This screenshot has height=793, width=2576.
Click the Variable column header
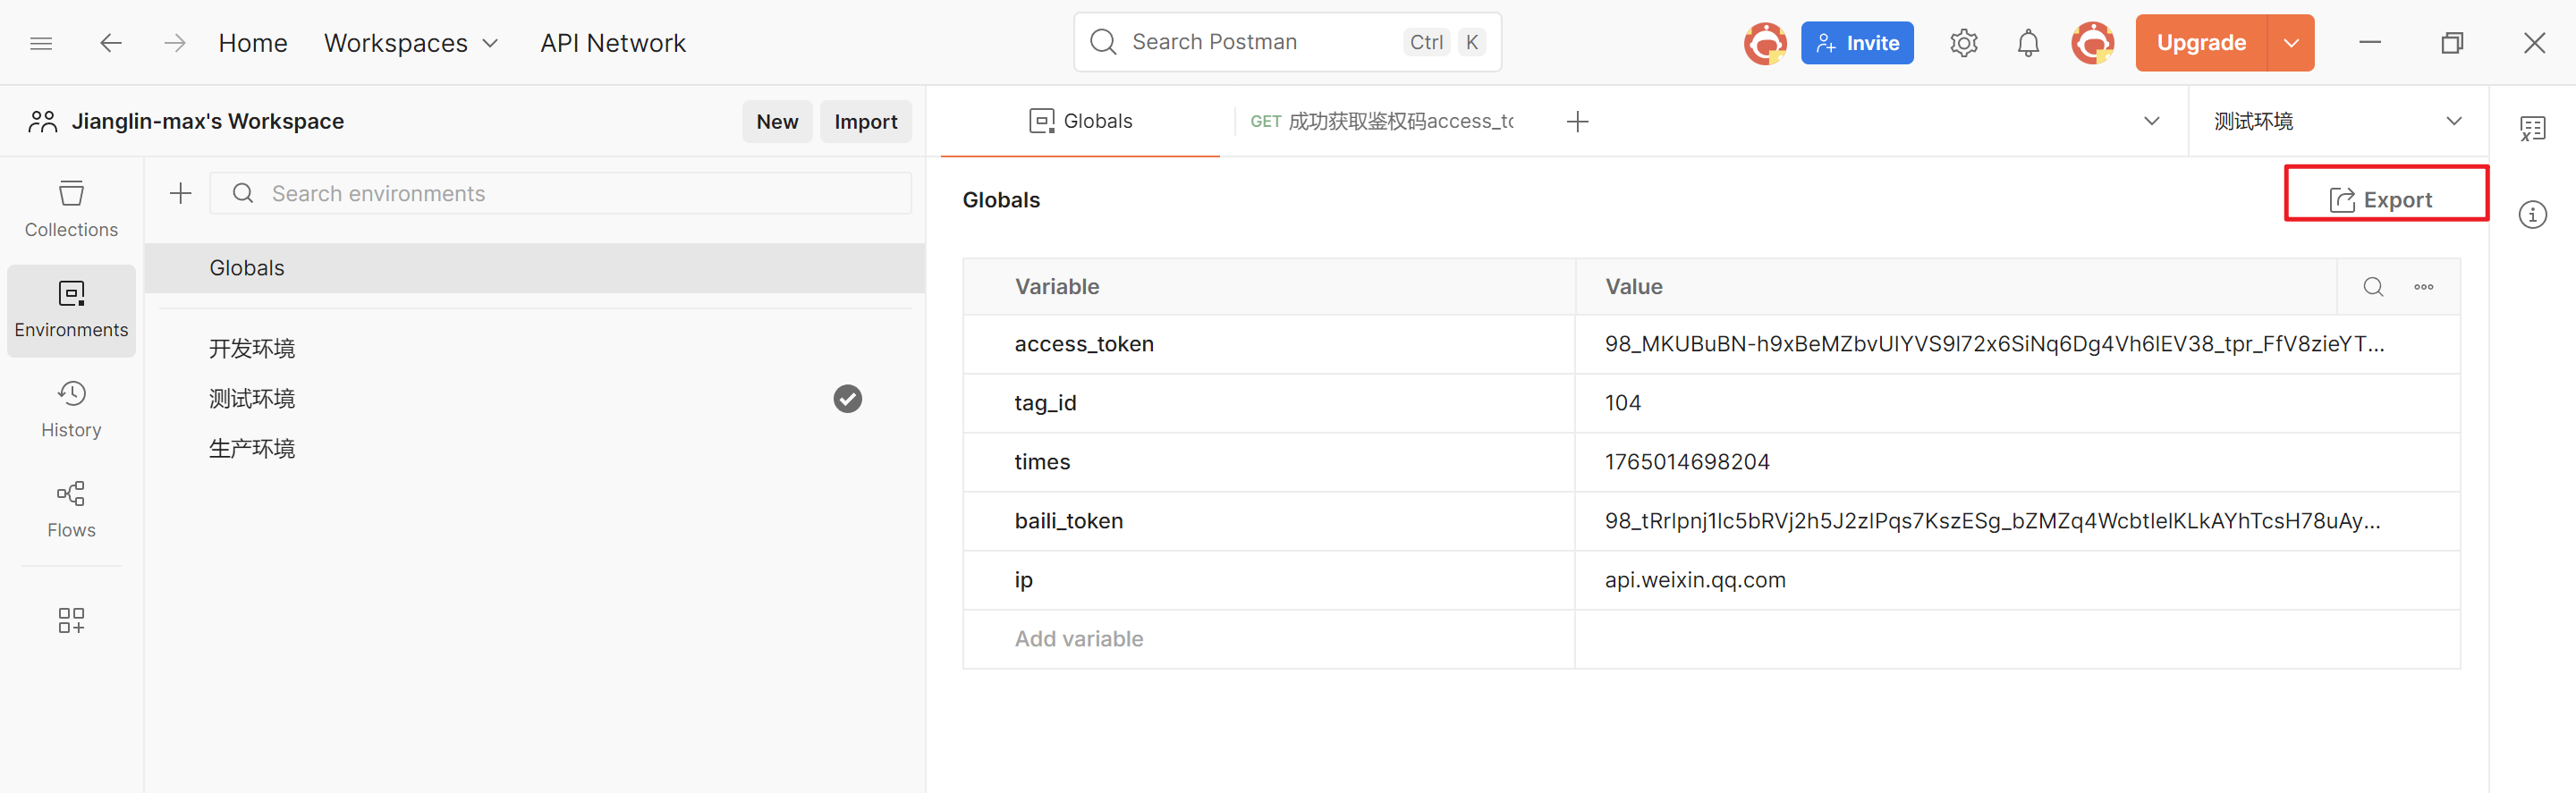click(1057, 287)
